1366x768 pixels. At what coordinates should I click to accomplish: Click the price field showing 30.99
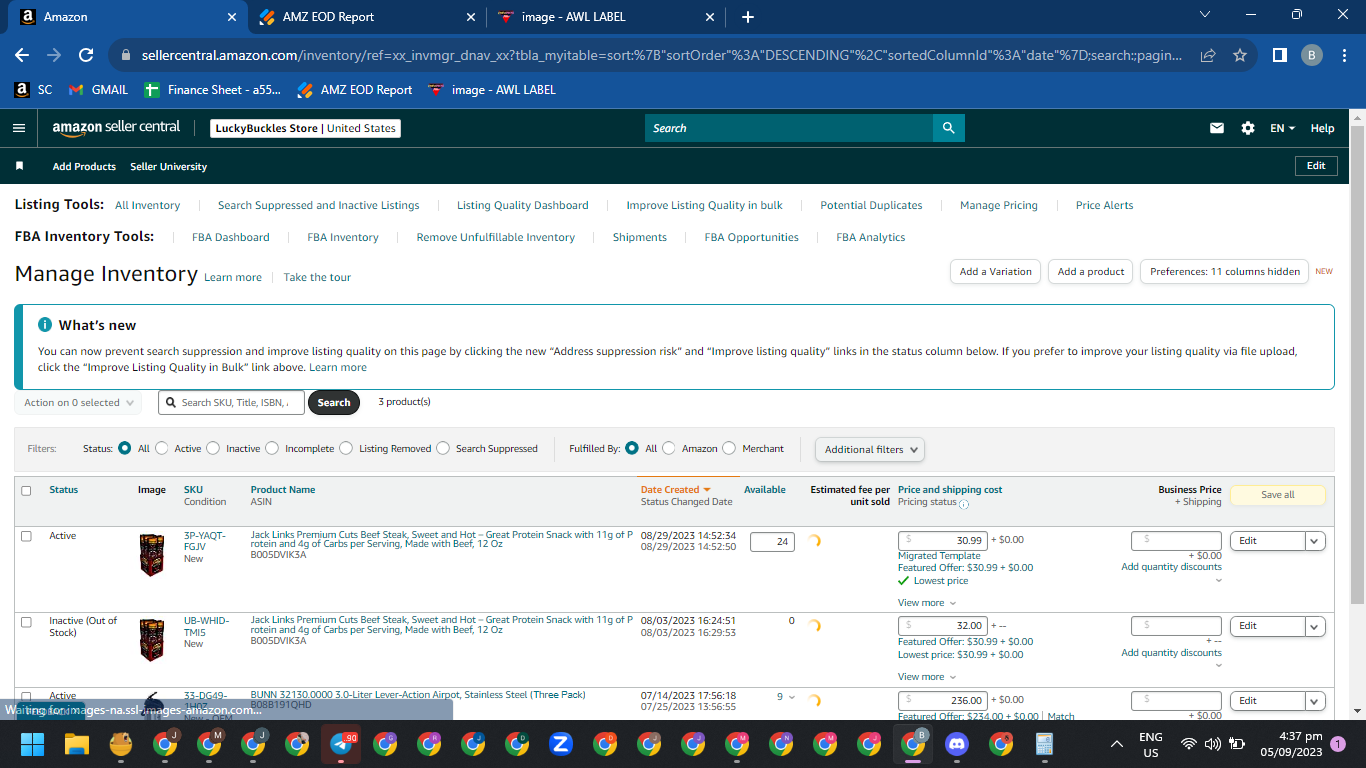pyautogui.click(x=943, y=541)
